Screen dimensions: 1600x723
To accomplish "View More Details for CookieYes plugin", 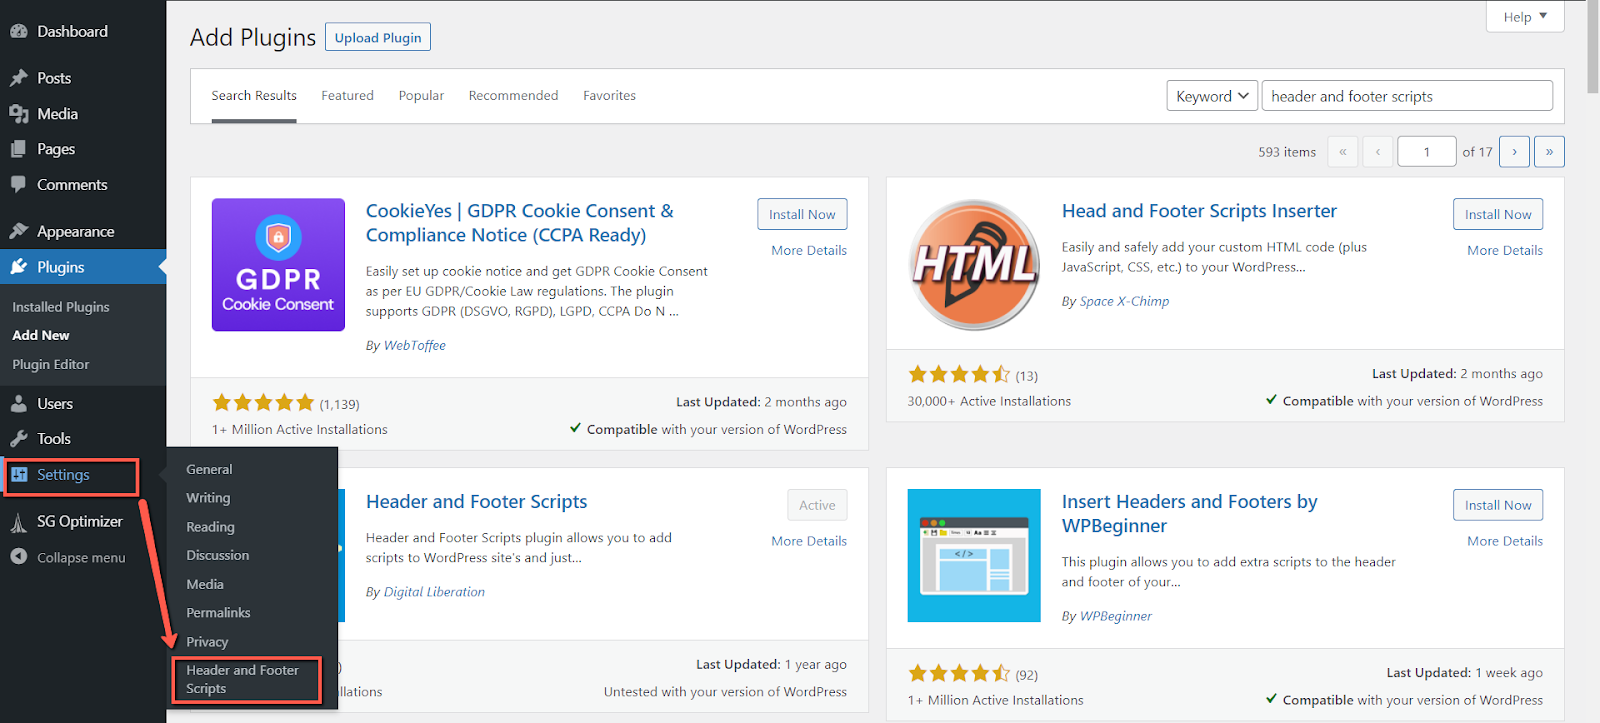I will tap(809, 250).
